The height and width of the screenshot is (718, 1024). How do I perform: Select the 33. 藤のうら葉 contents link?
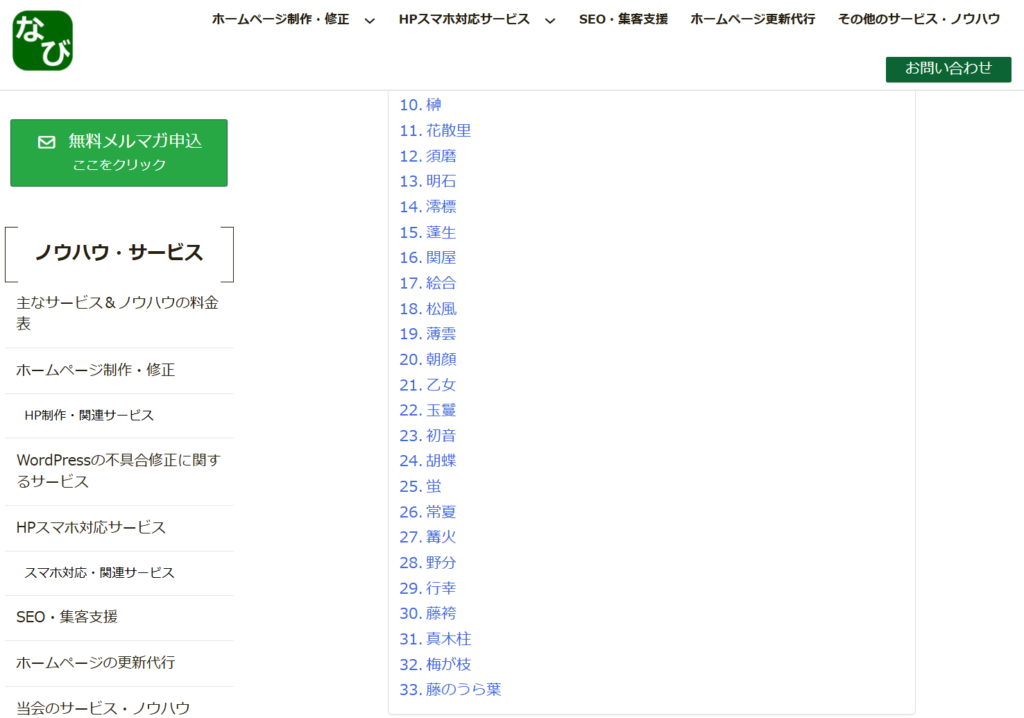pyautogui.click(x=450, y=689)
